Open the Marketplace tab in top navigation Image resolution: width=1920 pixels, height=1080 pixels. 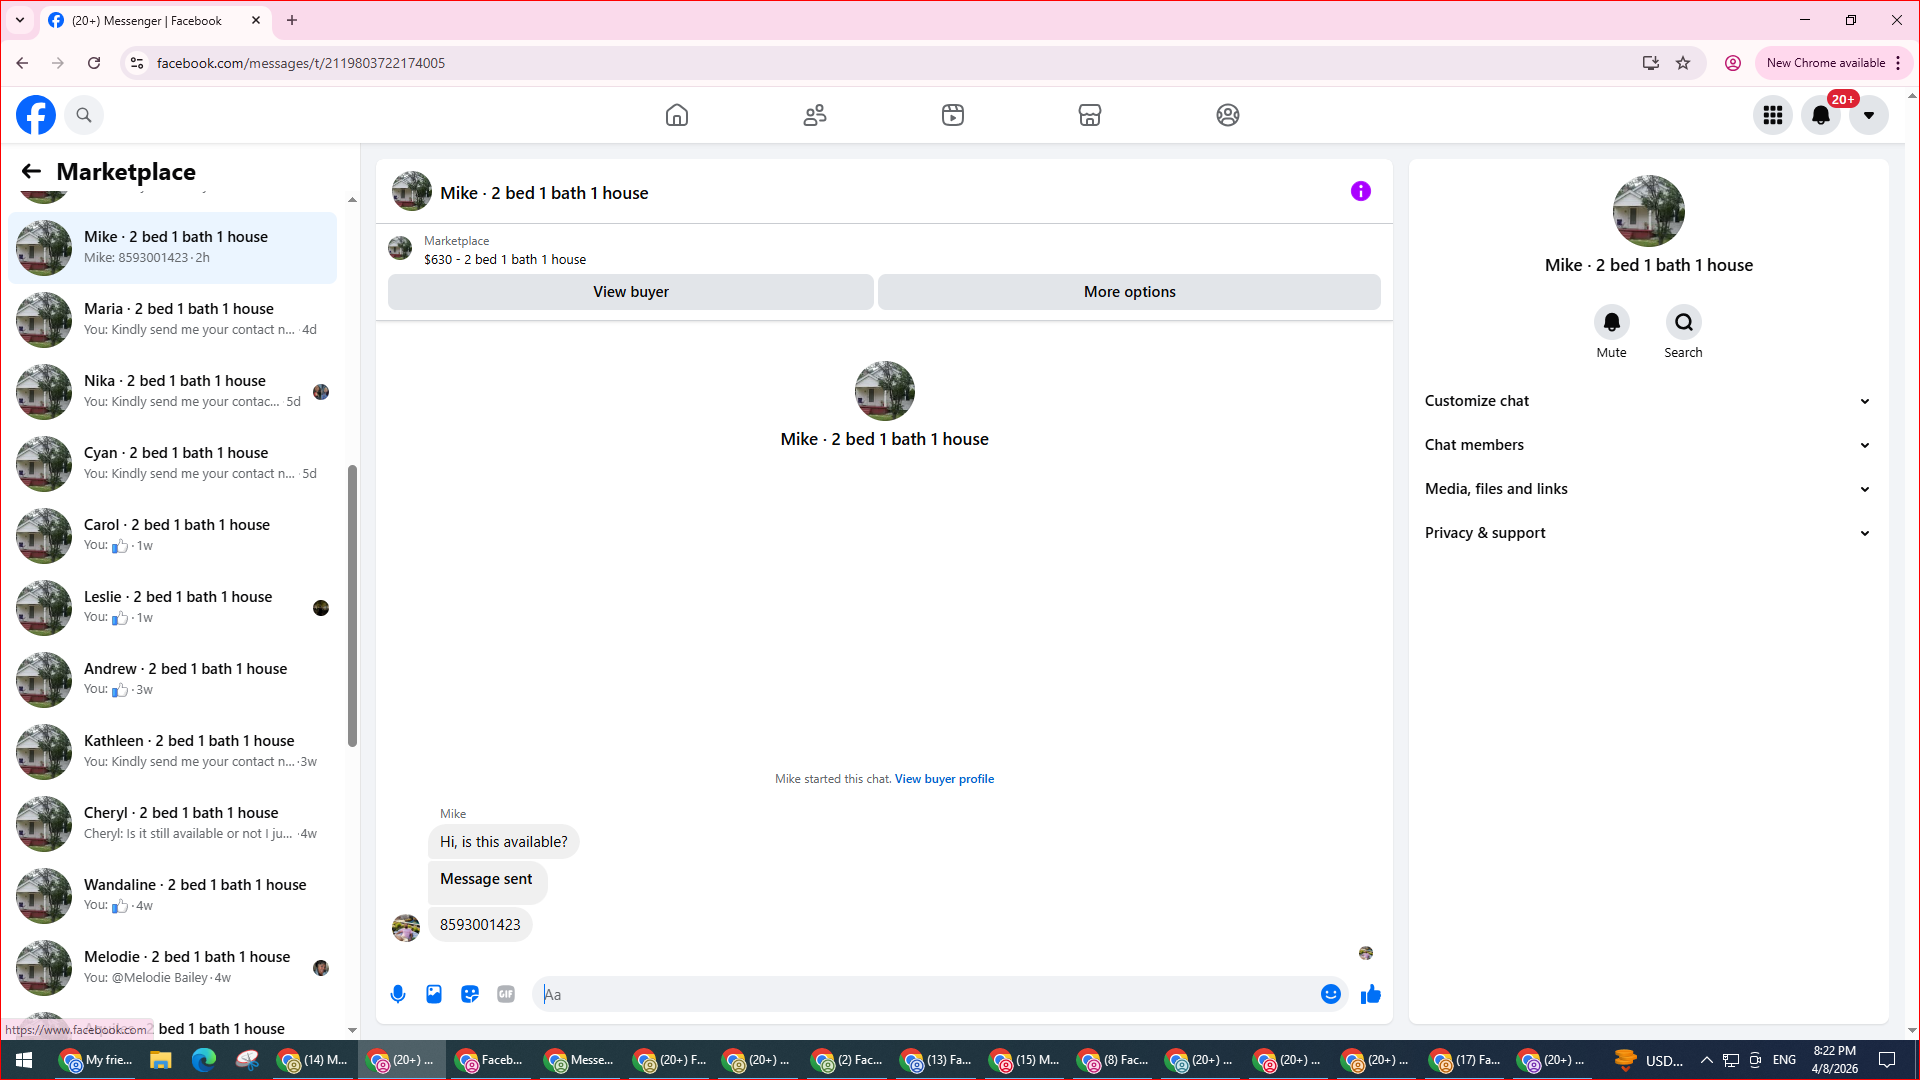[1090, 115]
